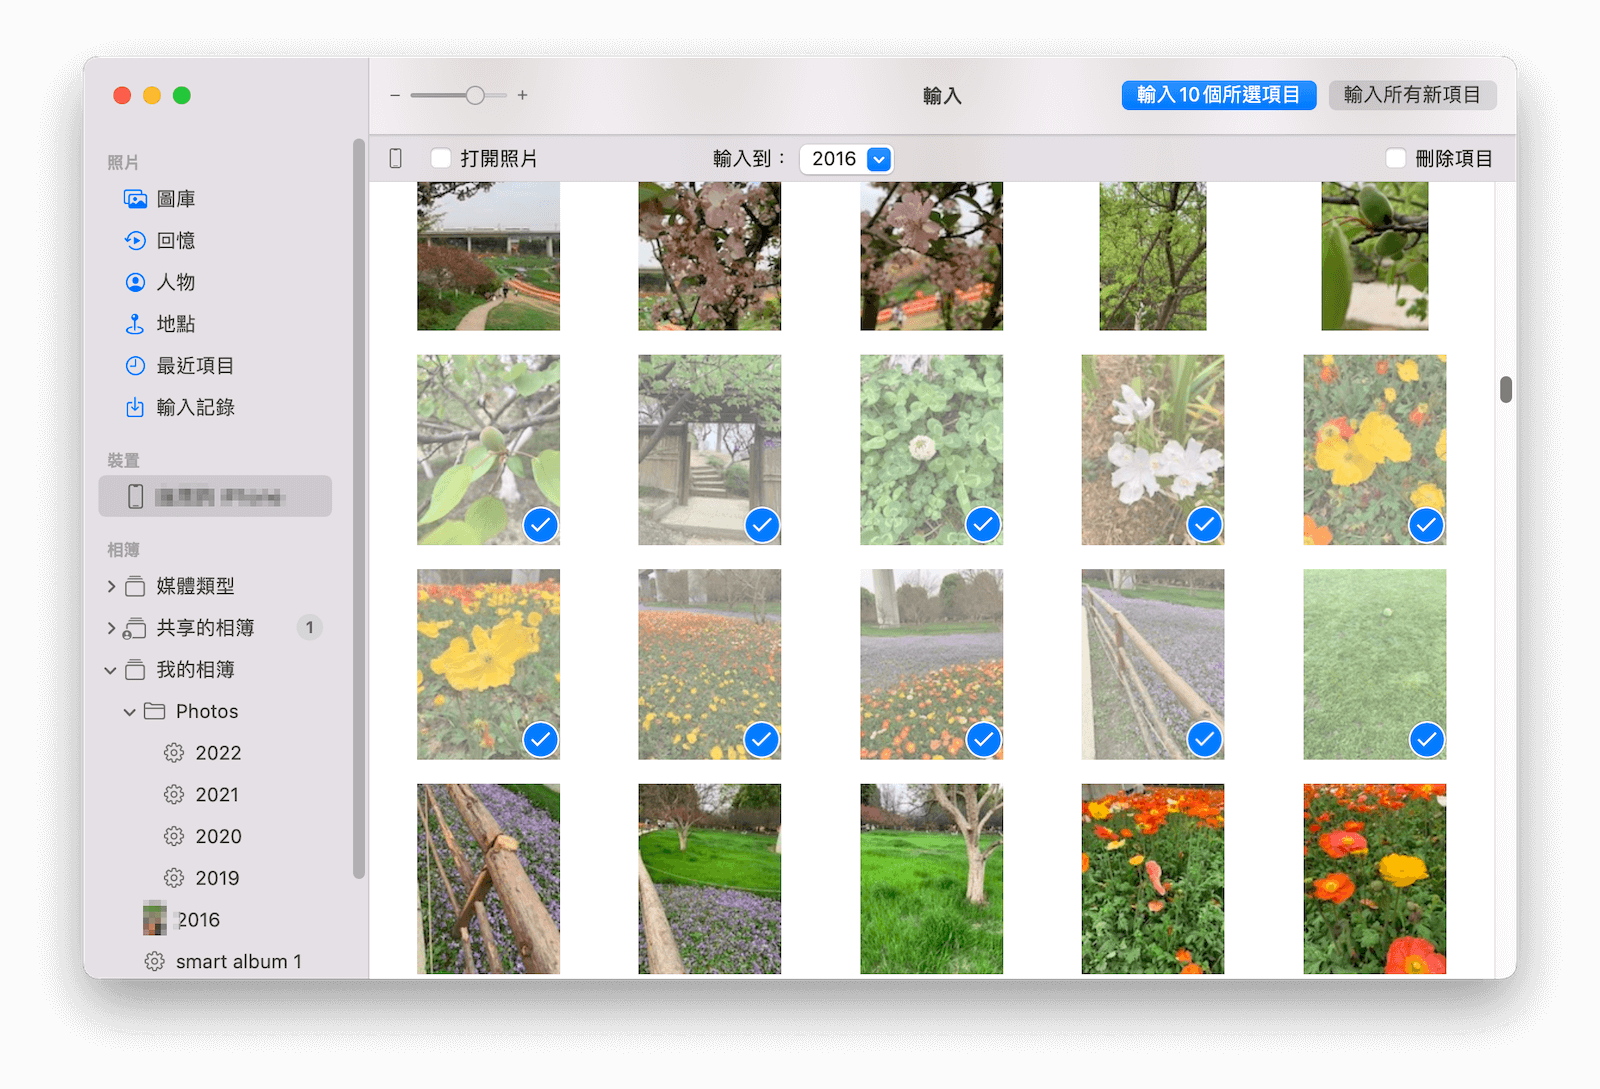This screenshot has width=1600, height=1089.
Task: Enable the 刪除項目 checkbox
Action: point(1396,158)
